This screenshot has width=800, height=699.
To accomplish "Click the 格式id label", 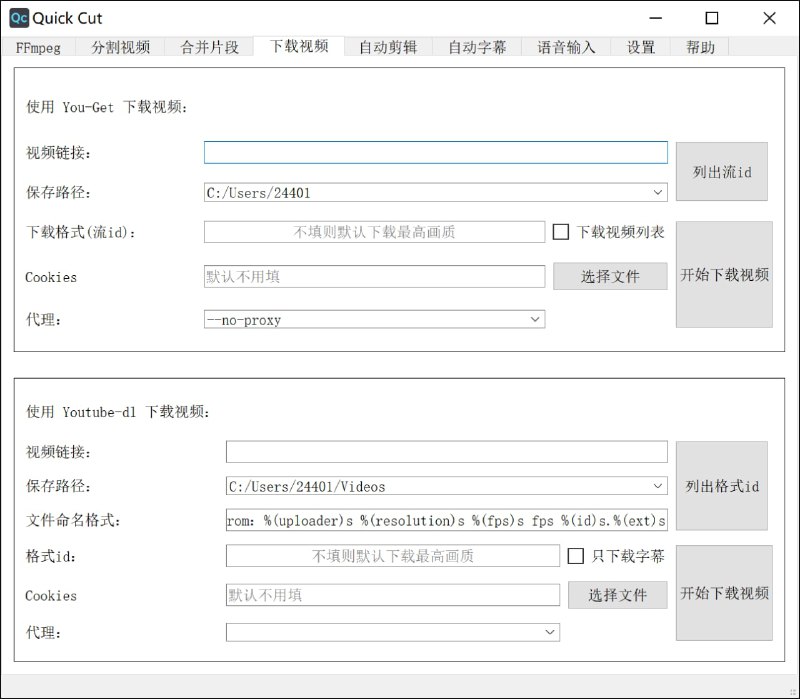I will [x=51, y=556].
